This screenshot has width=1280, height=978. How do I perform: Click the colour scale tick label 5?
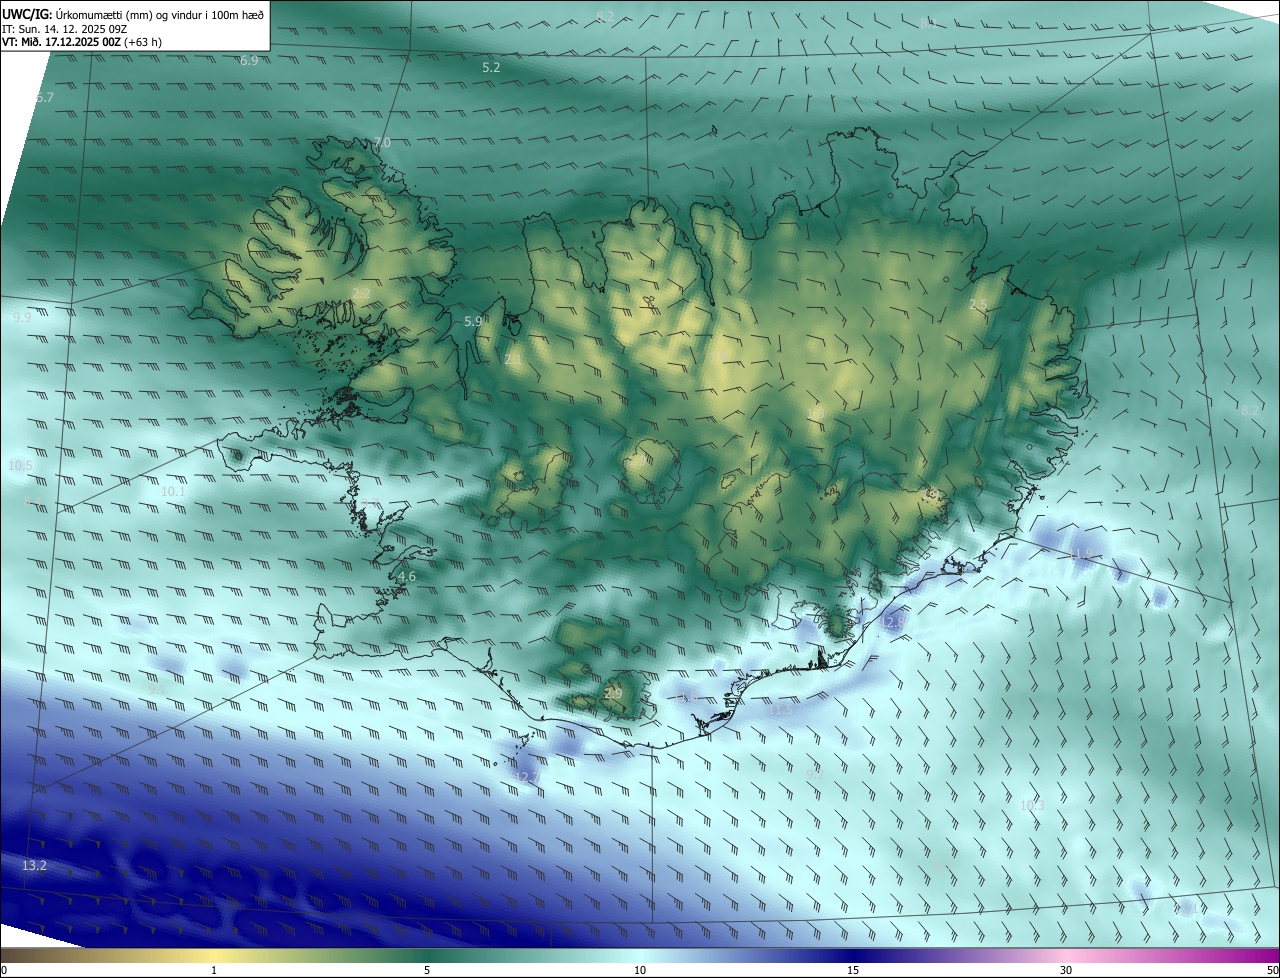[427, 970]
